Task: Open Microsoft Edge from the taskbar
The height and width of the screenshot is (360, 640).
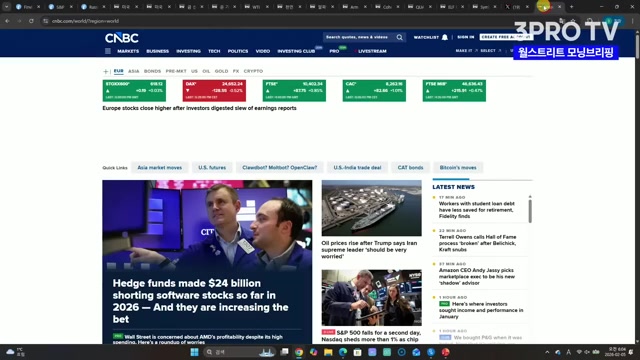Action: (343, 352)
